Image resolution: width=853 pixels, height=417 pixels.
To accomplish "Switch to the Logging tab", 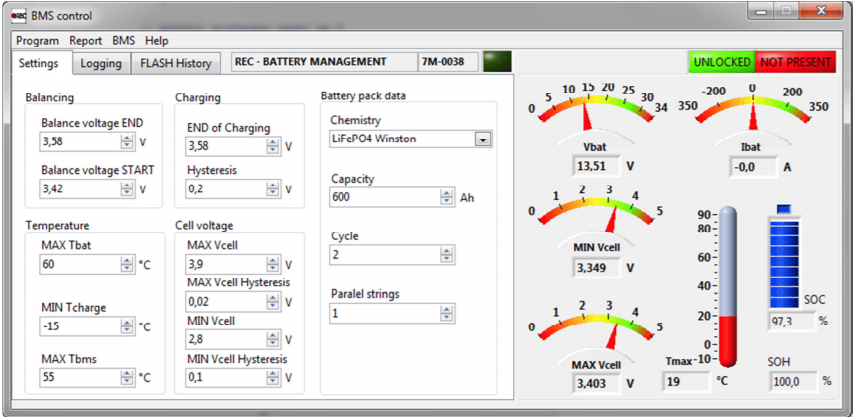I will point(101,63).
